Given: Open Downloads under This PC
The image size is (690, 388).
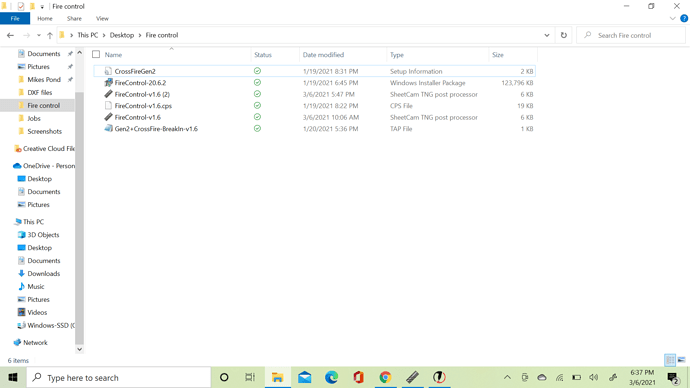Looking at the screenshot, I should click(44, 274).
